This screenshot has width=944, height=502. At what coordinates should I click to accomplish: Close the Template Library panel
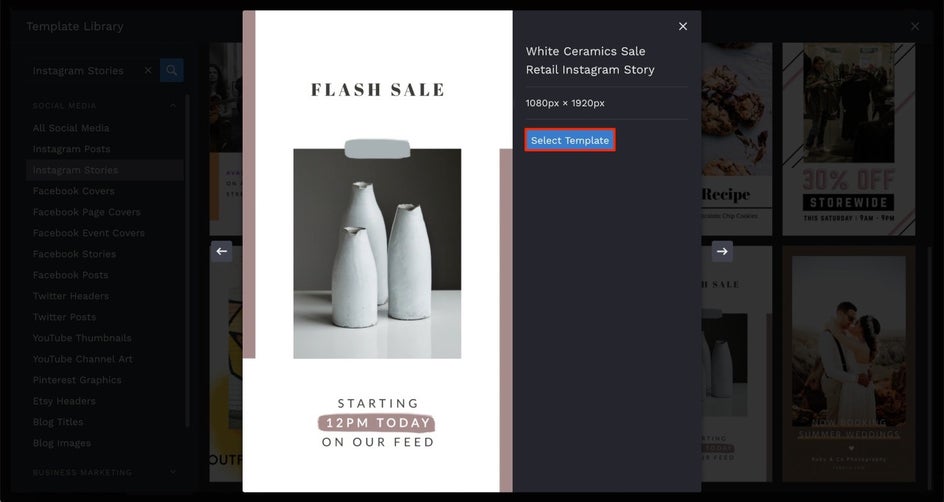(914, 27)
